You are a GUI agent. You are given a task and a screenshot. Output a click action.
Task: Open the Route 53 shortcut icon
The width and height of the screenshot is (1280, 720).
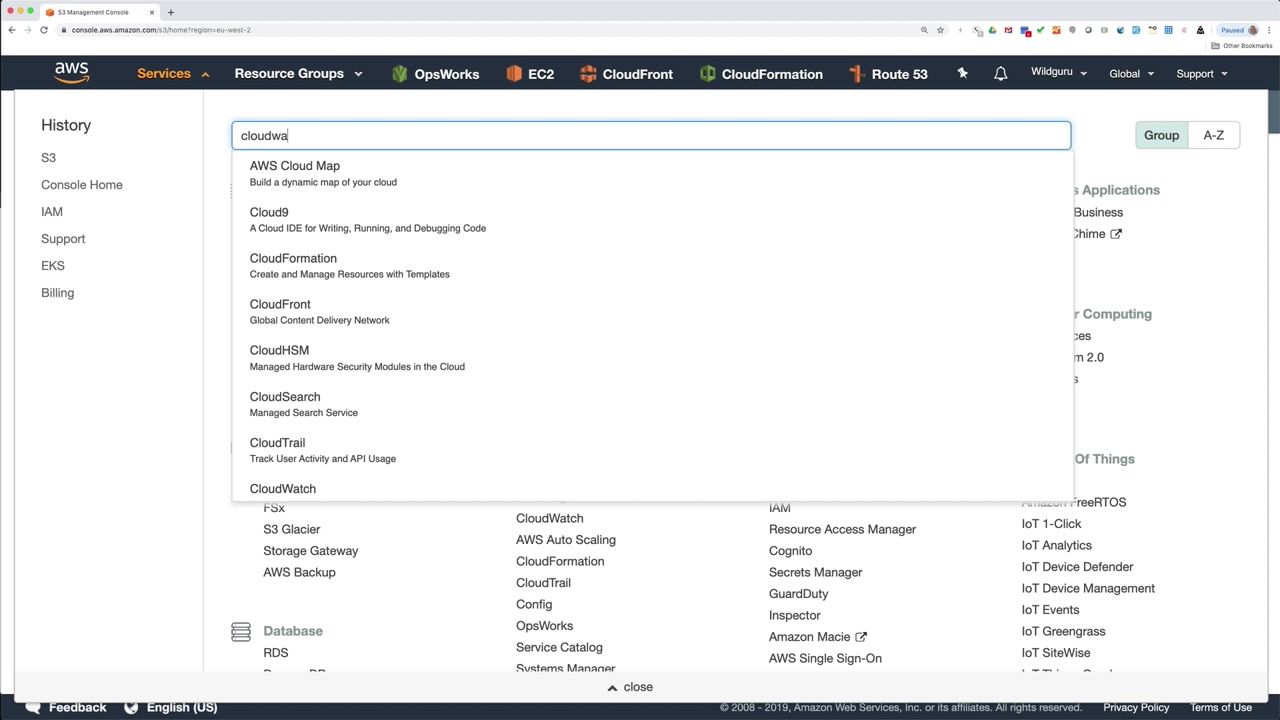pyautogui.click(x=856, y=74)
